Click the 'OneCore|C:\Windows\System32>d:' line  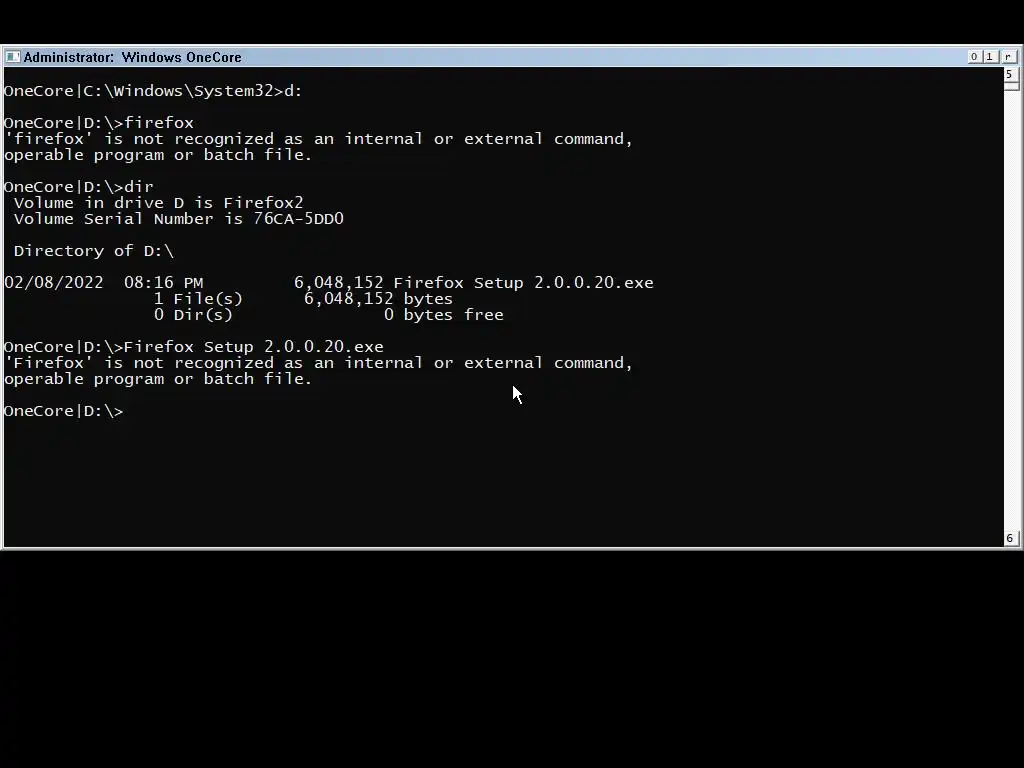tap(153, 91)
